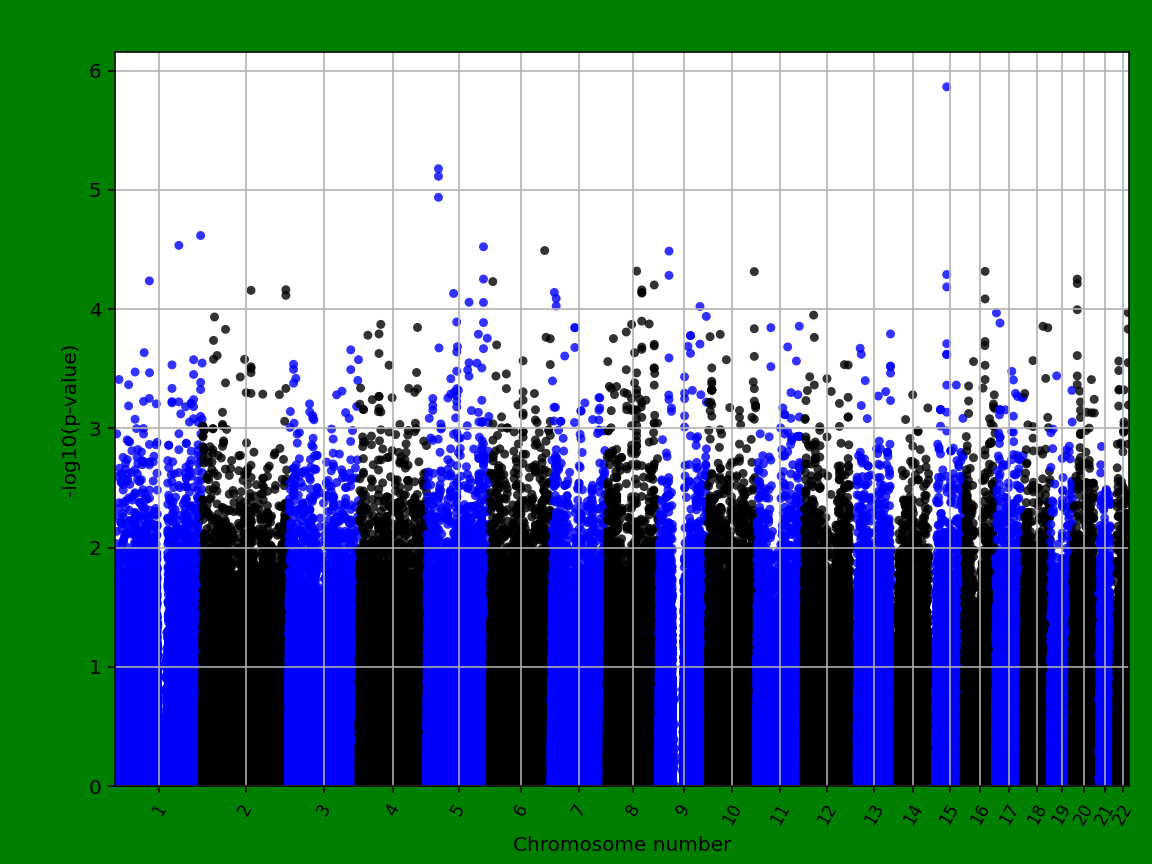Click the cluster of points above 5 on chromosome 5
The image size is (1152, 864).
(439, 172)
